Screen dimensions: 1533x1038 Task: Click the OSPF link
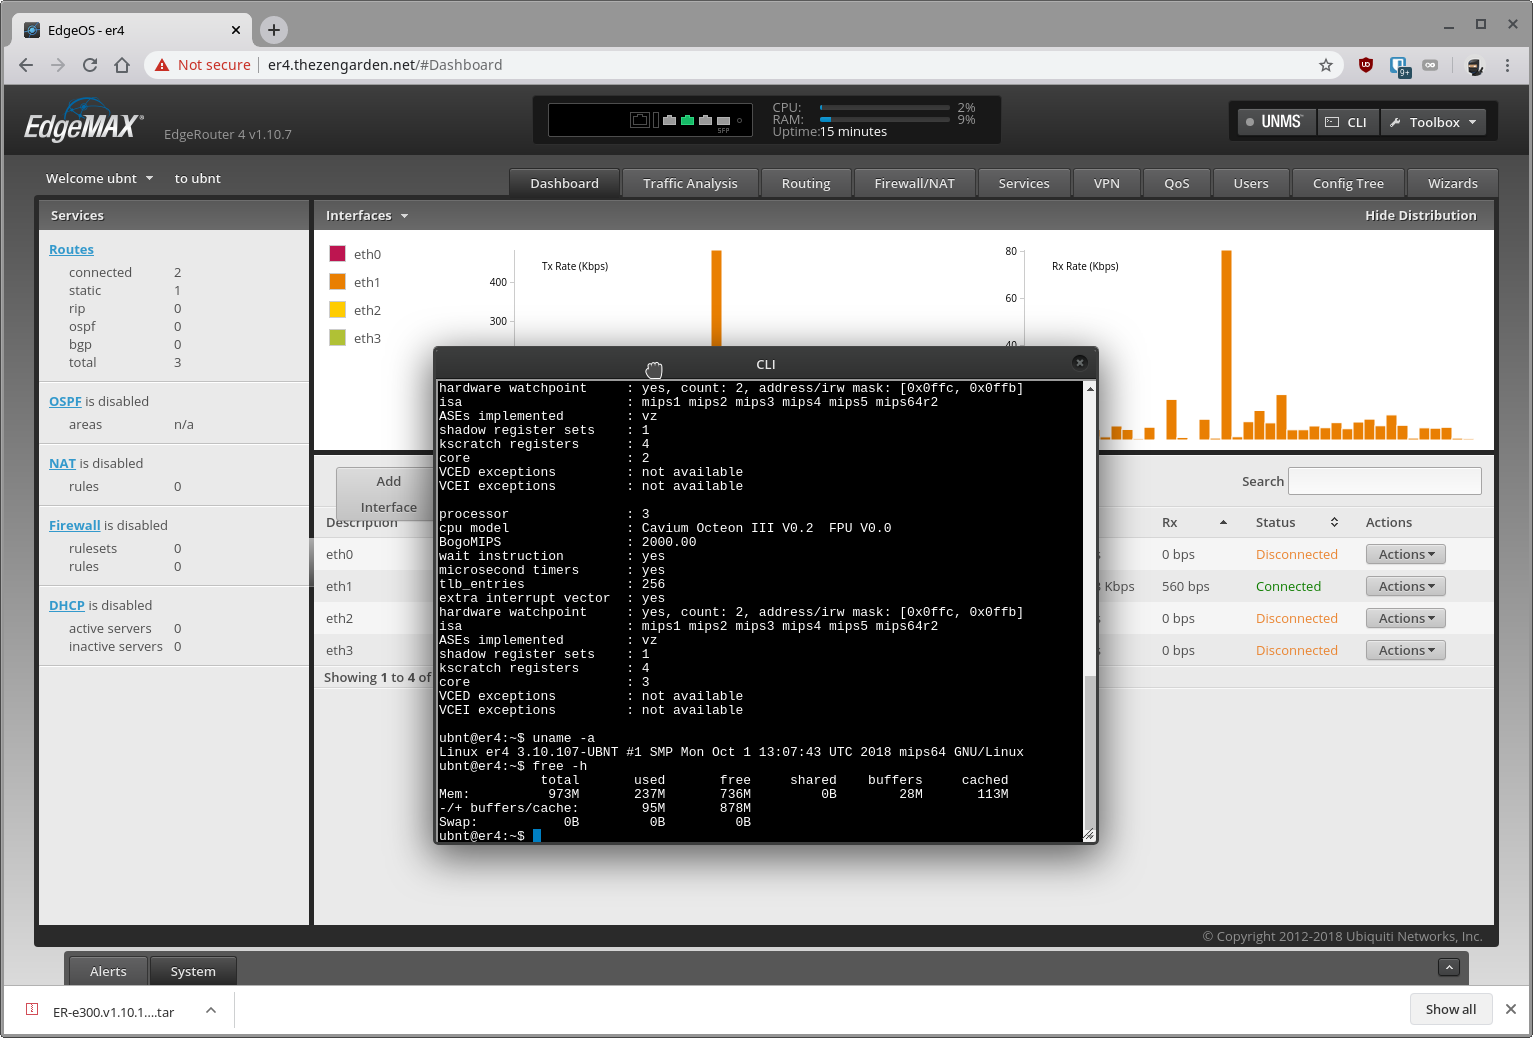(65, 401)
